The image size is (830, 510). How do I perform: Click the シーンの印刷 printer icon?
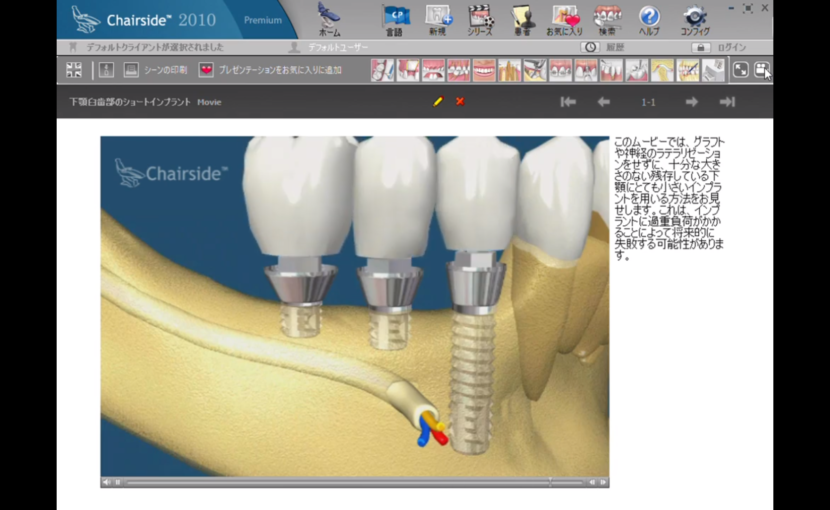coord(131,69)
